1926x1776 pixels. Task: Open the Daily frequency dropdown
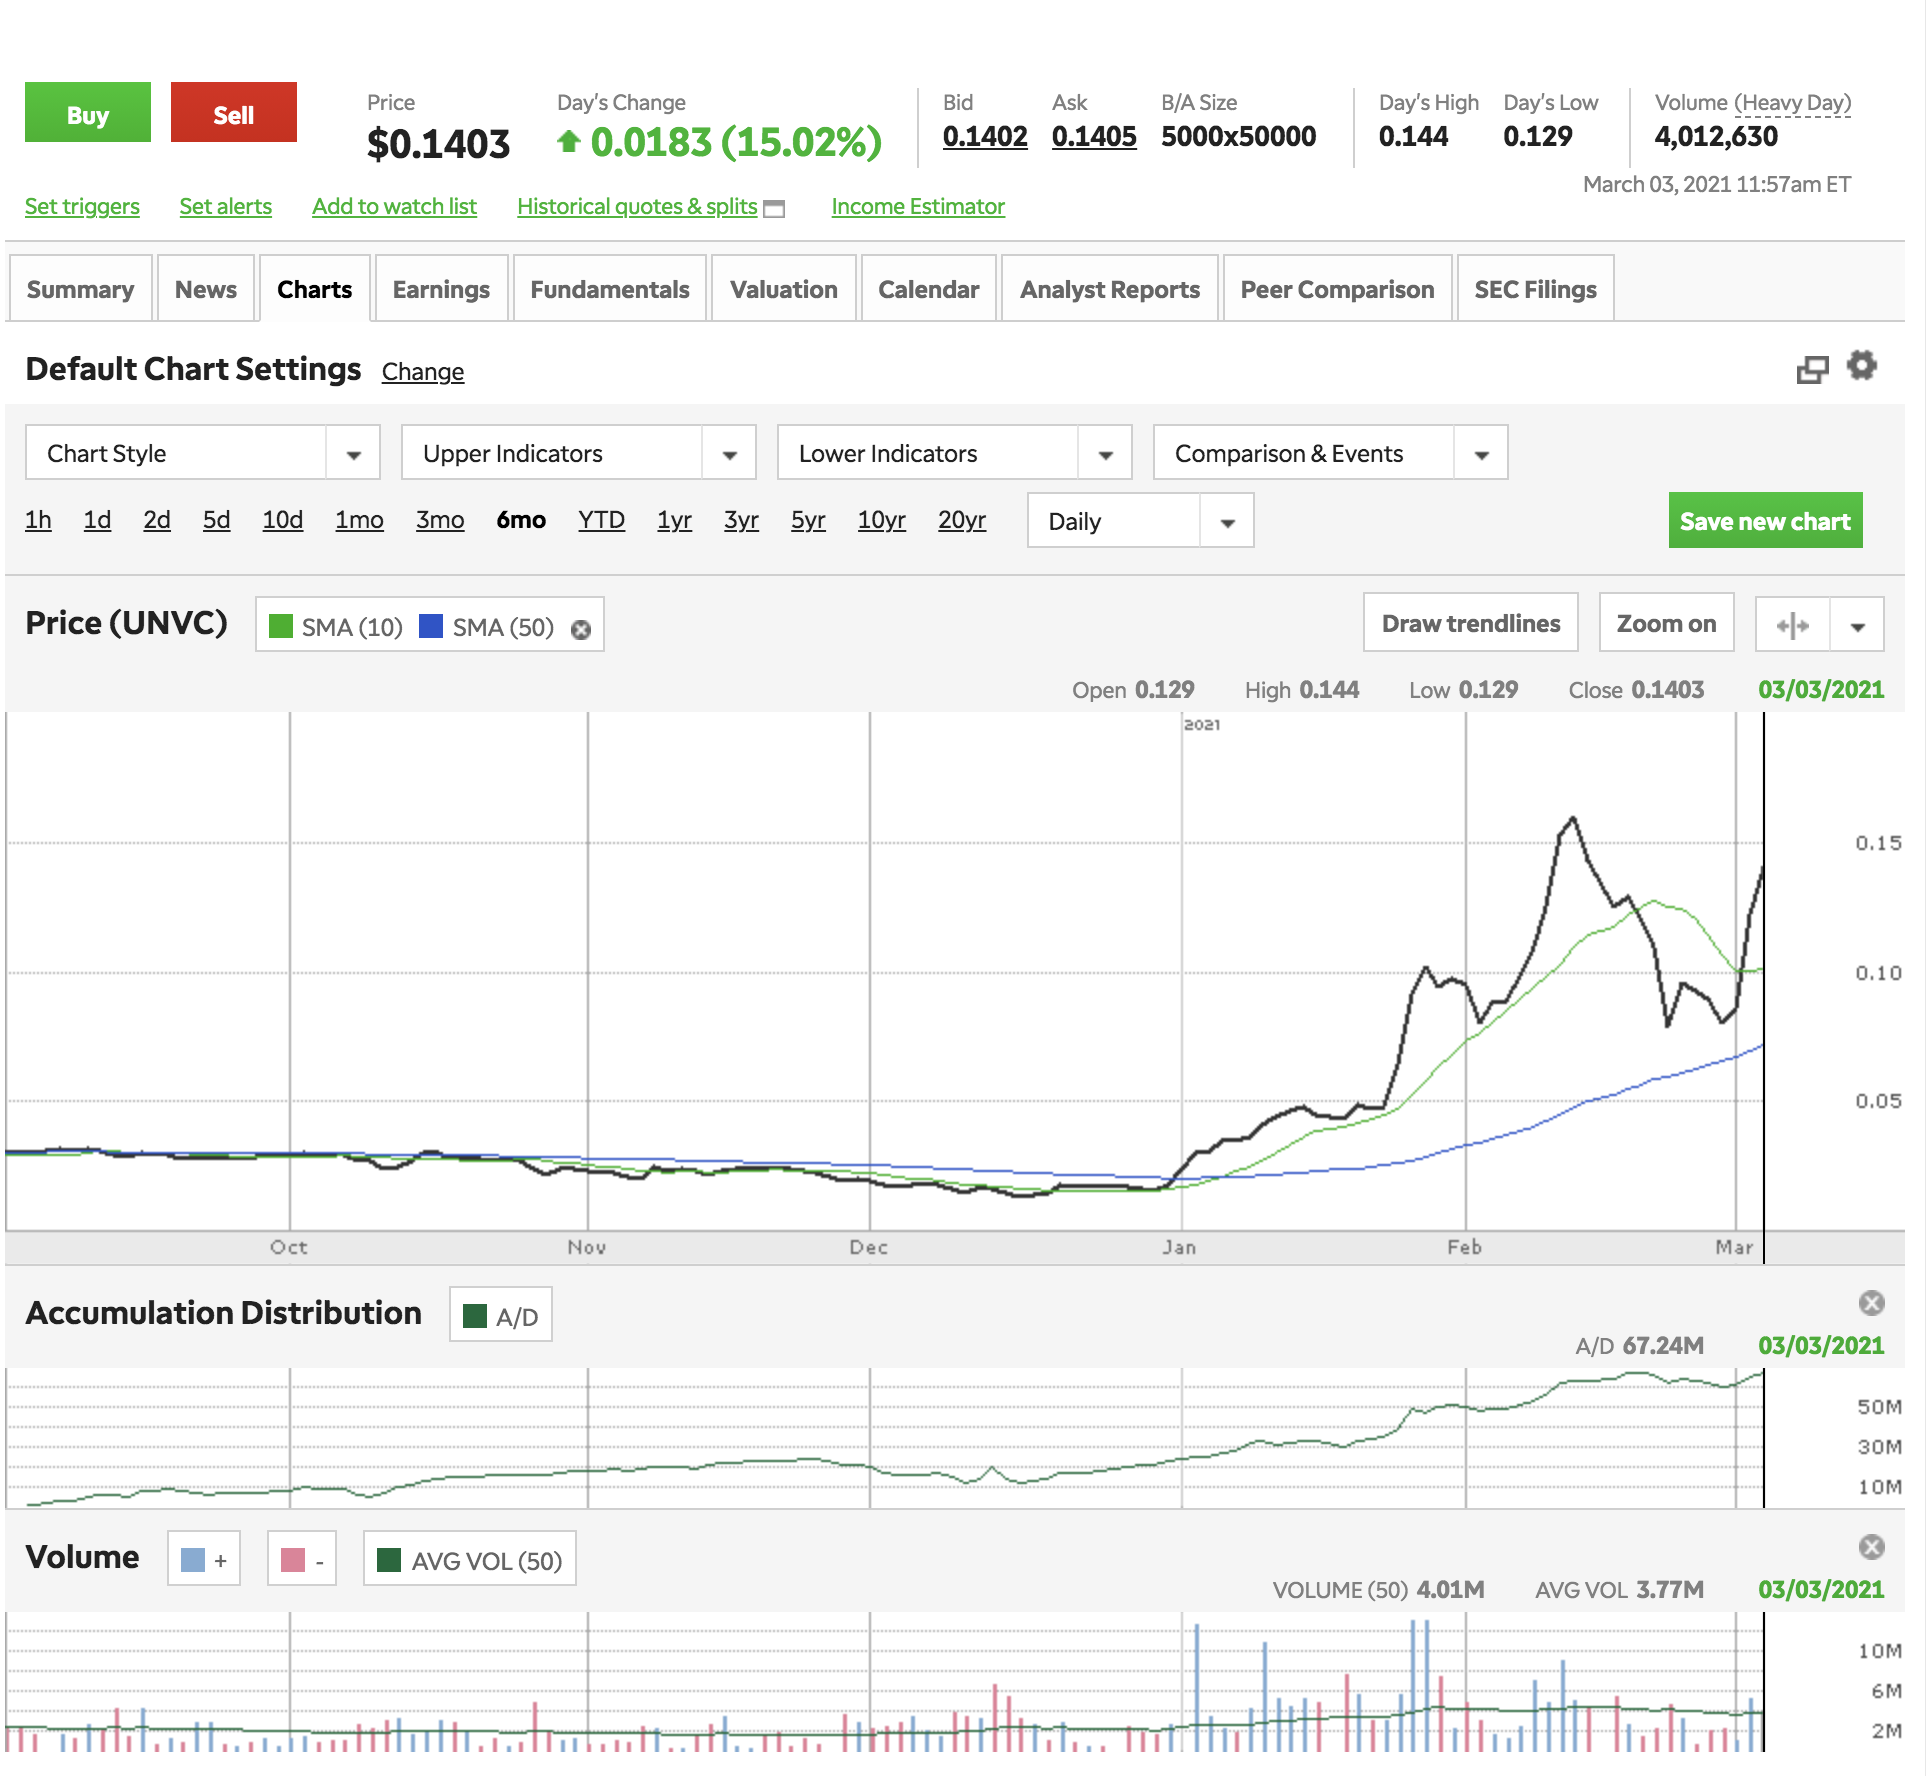[1141, 521]
